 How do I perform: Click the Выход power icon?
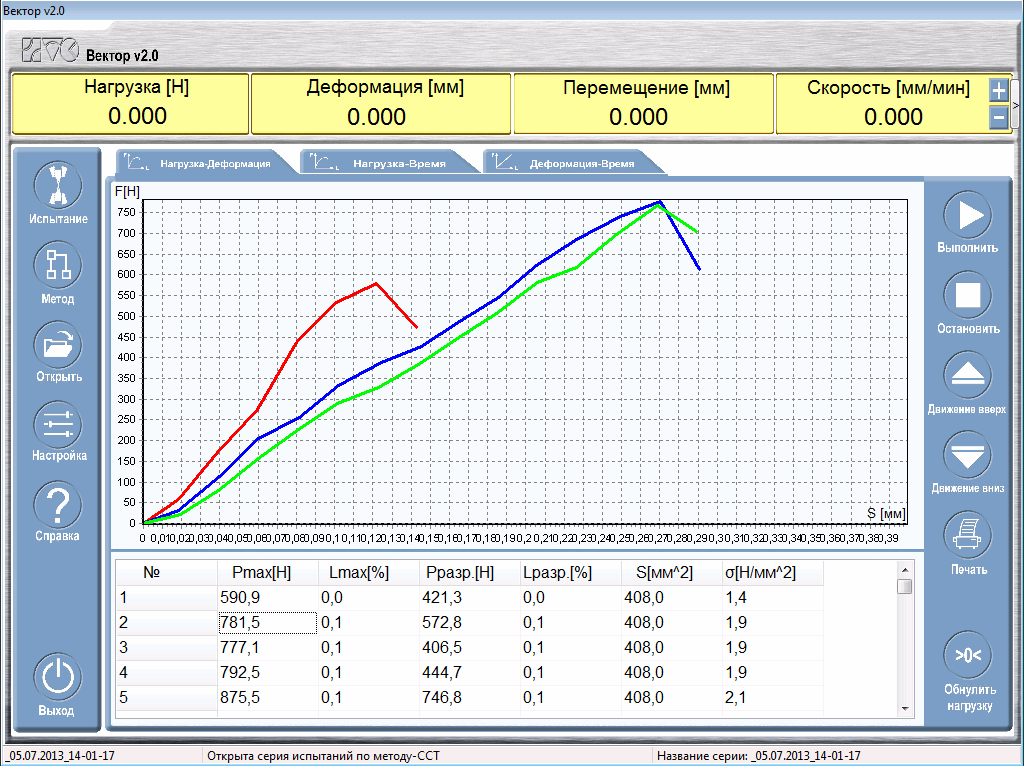(x=57, y=677)
